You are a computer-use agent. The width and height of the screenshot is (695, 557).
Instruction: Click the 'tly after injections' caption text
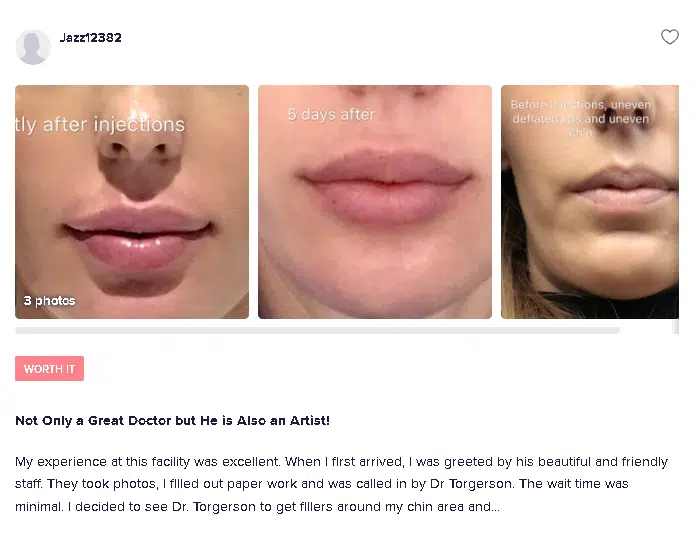(100, 125)
